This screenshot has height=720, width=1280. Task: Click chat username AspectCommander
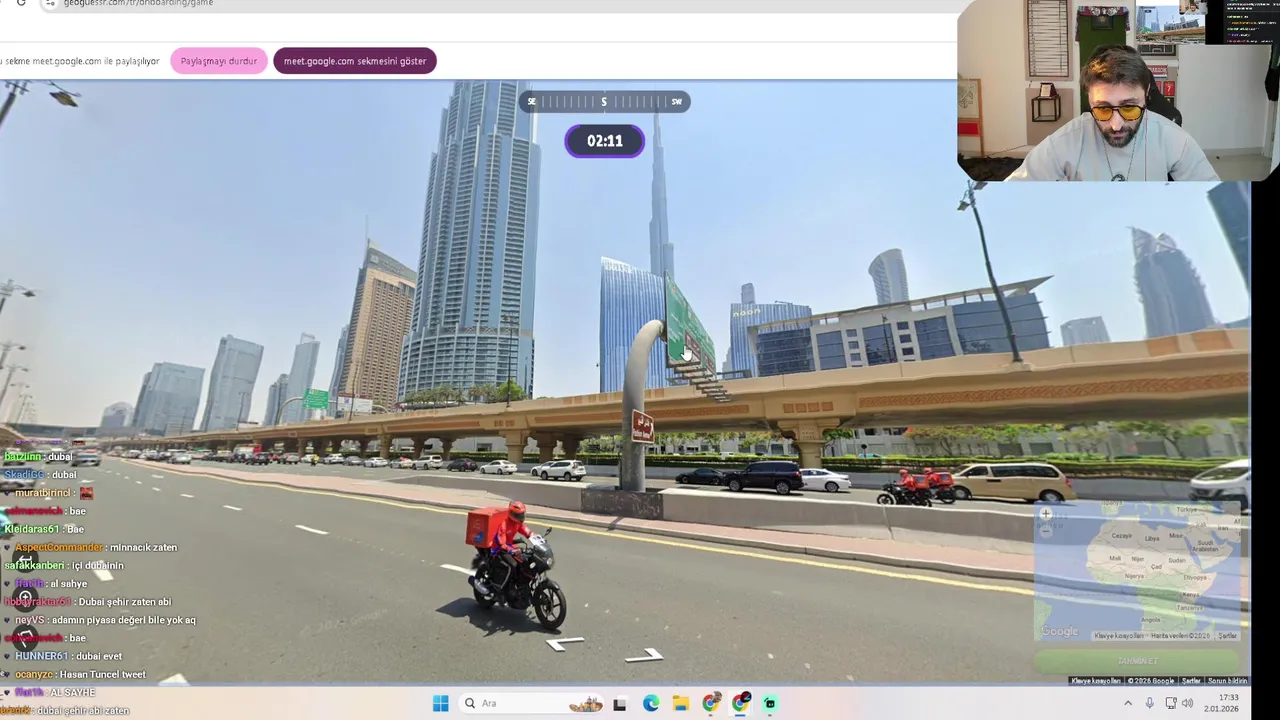58,547
